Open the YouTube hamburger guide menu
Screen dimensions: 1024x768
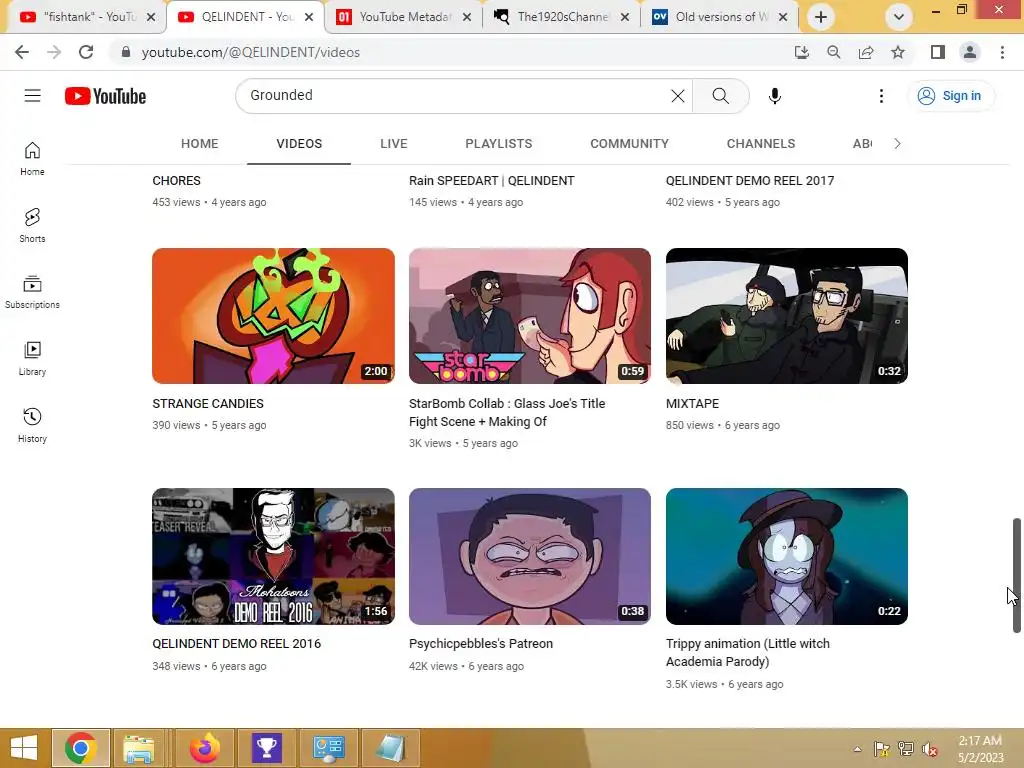coord(33,96)
